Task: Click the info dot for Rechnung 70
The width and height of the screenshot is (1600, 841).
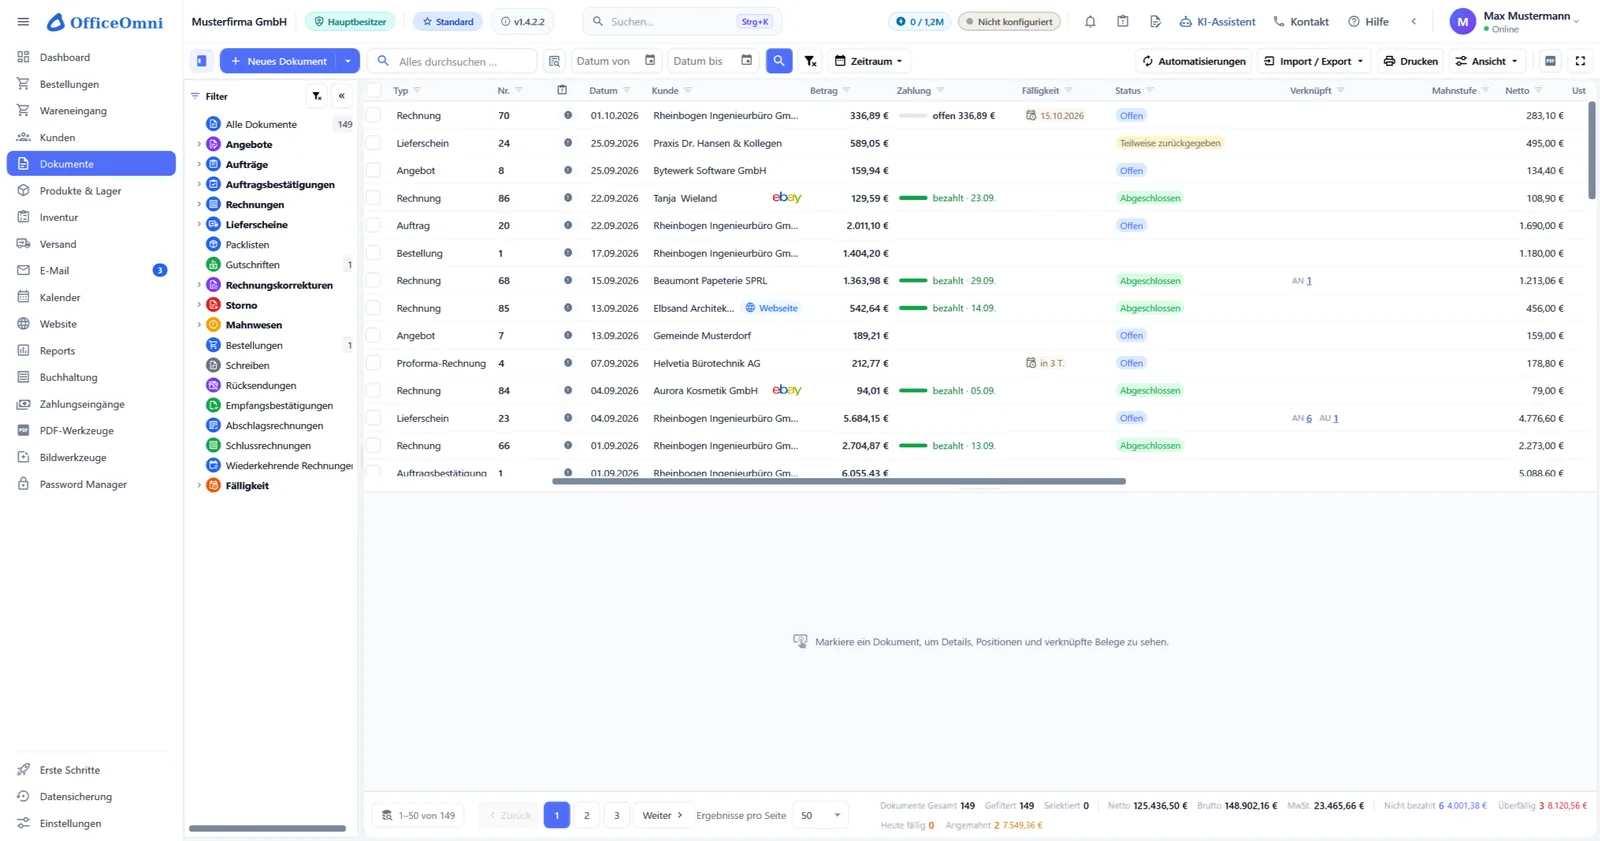Action: point(568,115)
